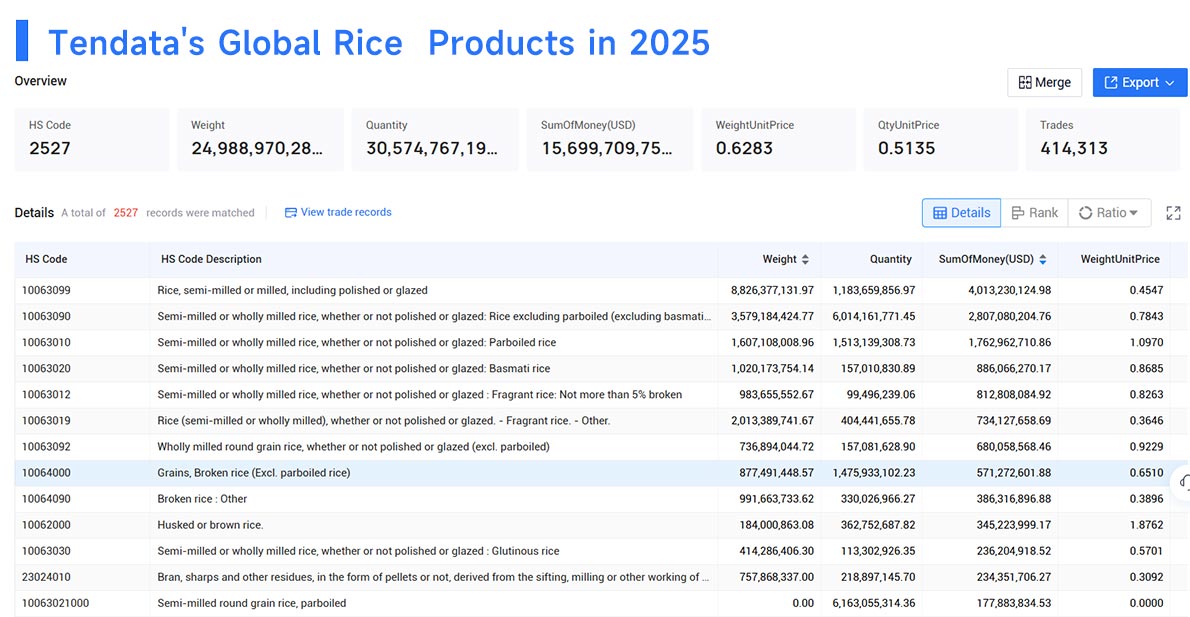The height and width of the screenshot is (617, 1190).
Task: Click the Weight overview card
Action: [260, 139]
